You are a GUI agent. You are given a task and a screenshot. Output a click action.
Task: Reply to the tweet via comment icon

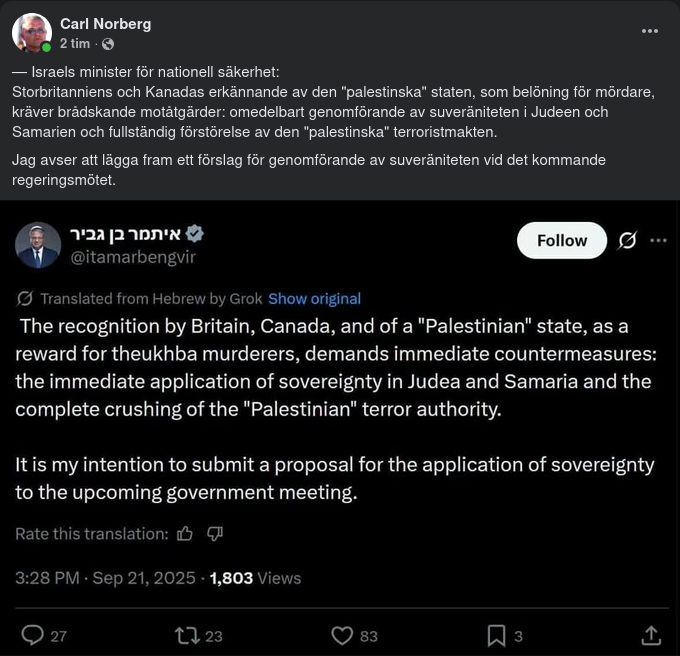tap(33, 635)
